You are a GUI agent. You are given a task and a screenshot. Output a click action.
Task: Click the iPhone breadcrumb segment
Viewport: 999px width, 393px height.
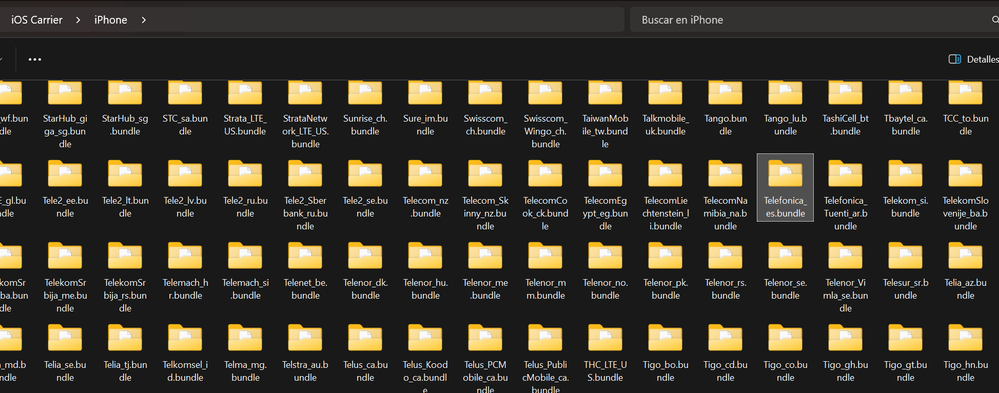(x=111, y=20)
